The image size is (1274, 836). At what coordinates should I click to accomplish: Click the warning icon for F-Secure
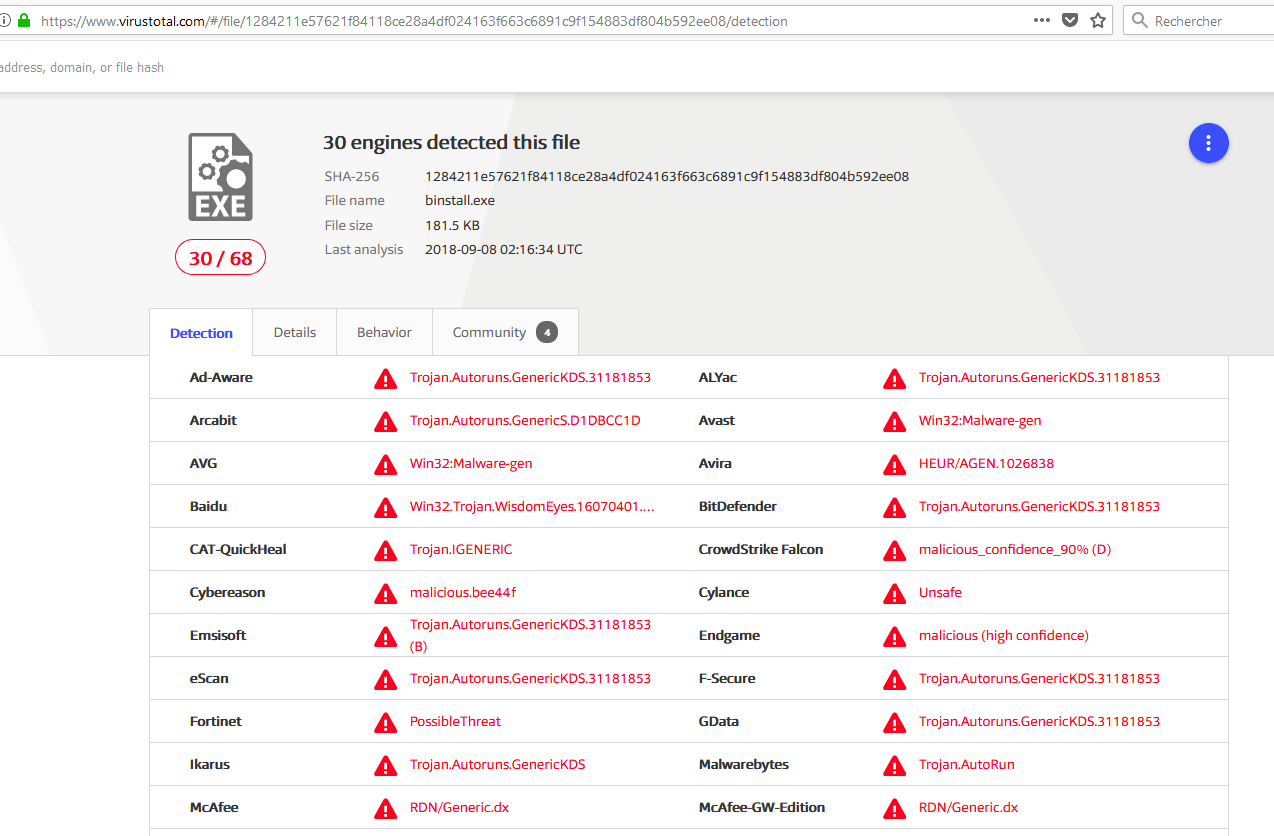click(x=894, y=679)
